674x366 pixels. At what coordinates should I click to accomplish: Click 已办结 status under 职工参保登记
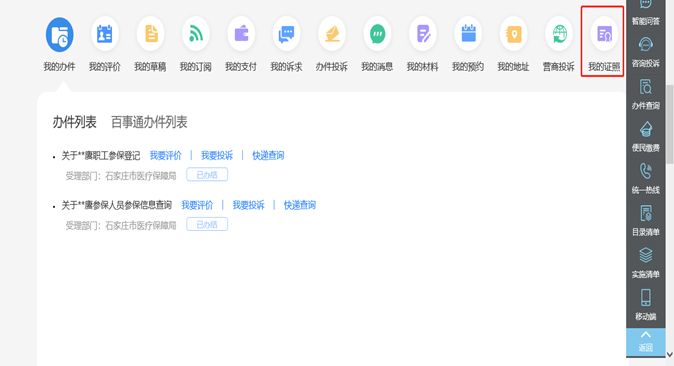pos(207,175)
